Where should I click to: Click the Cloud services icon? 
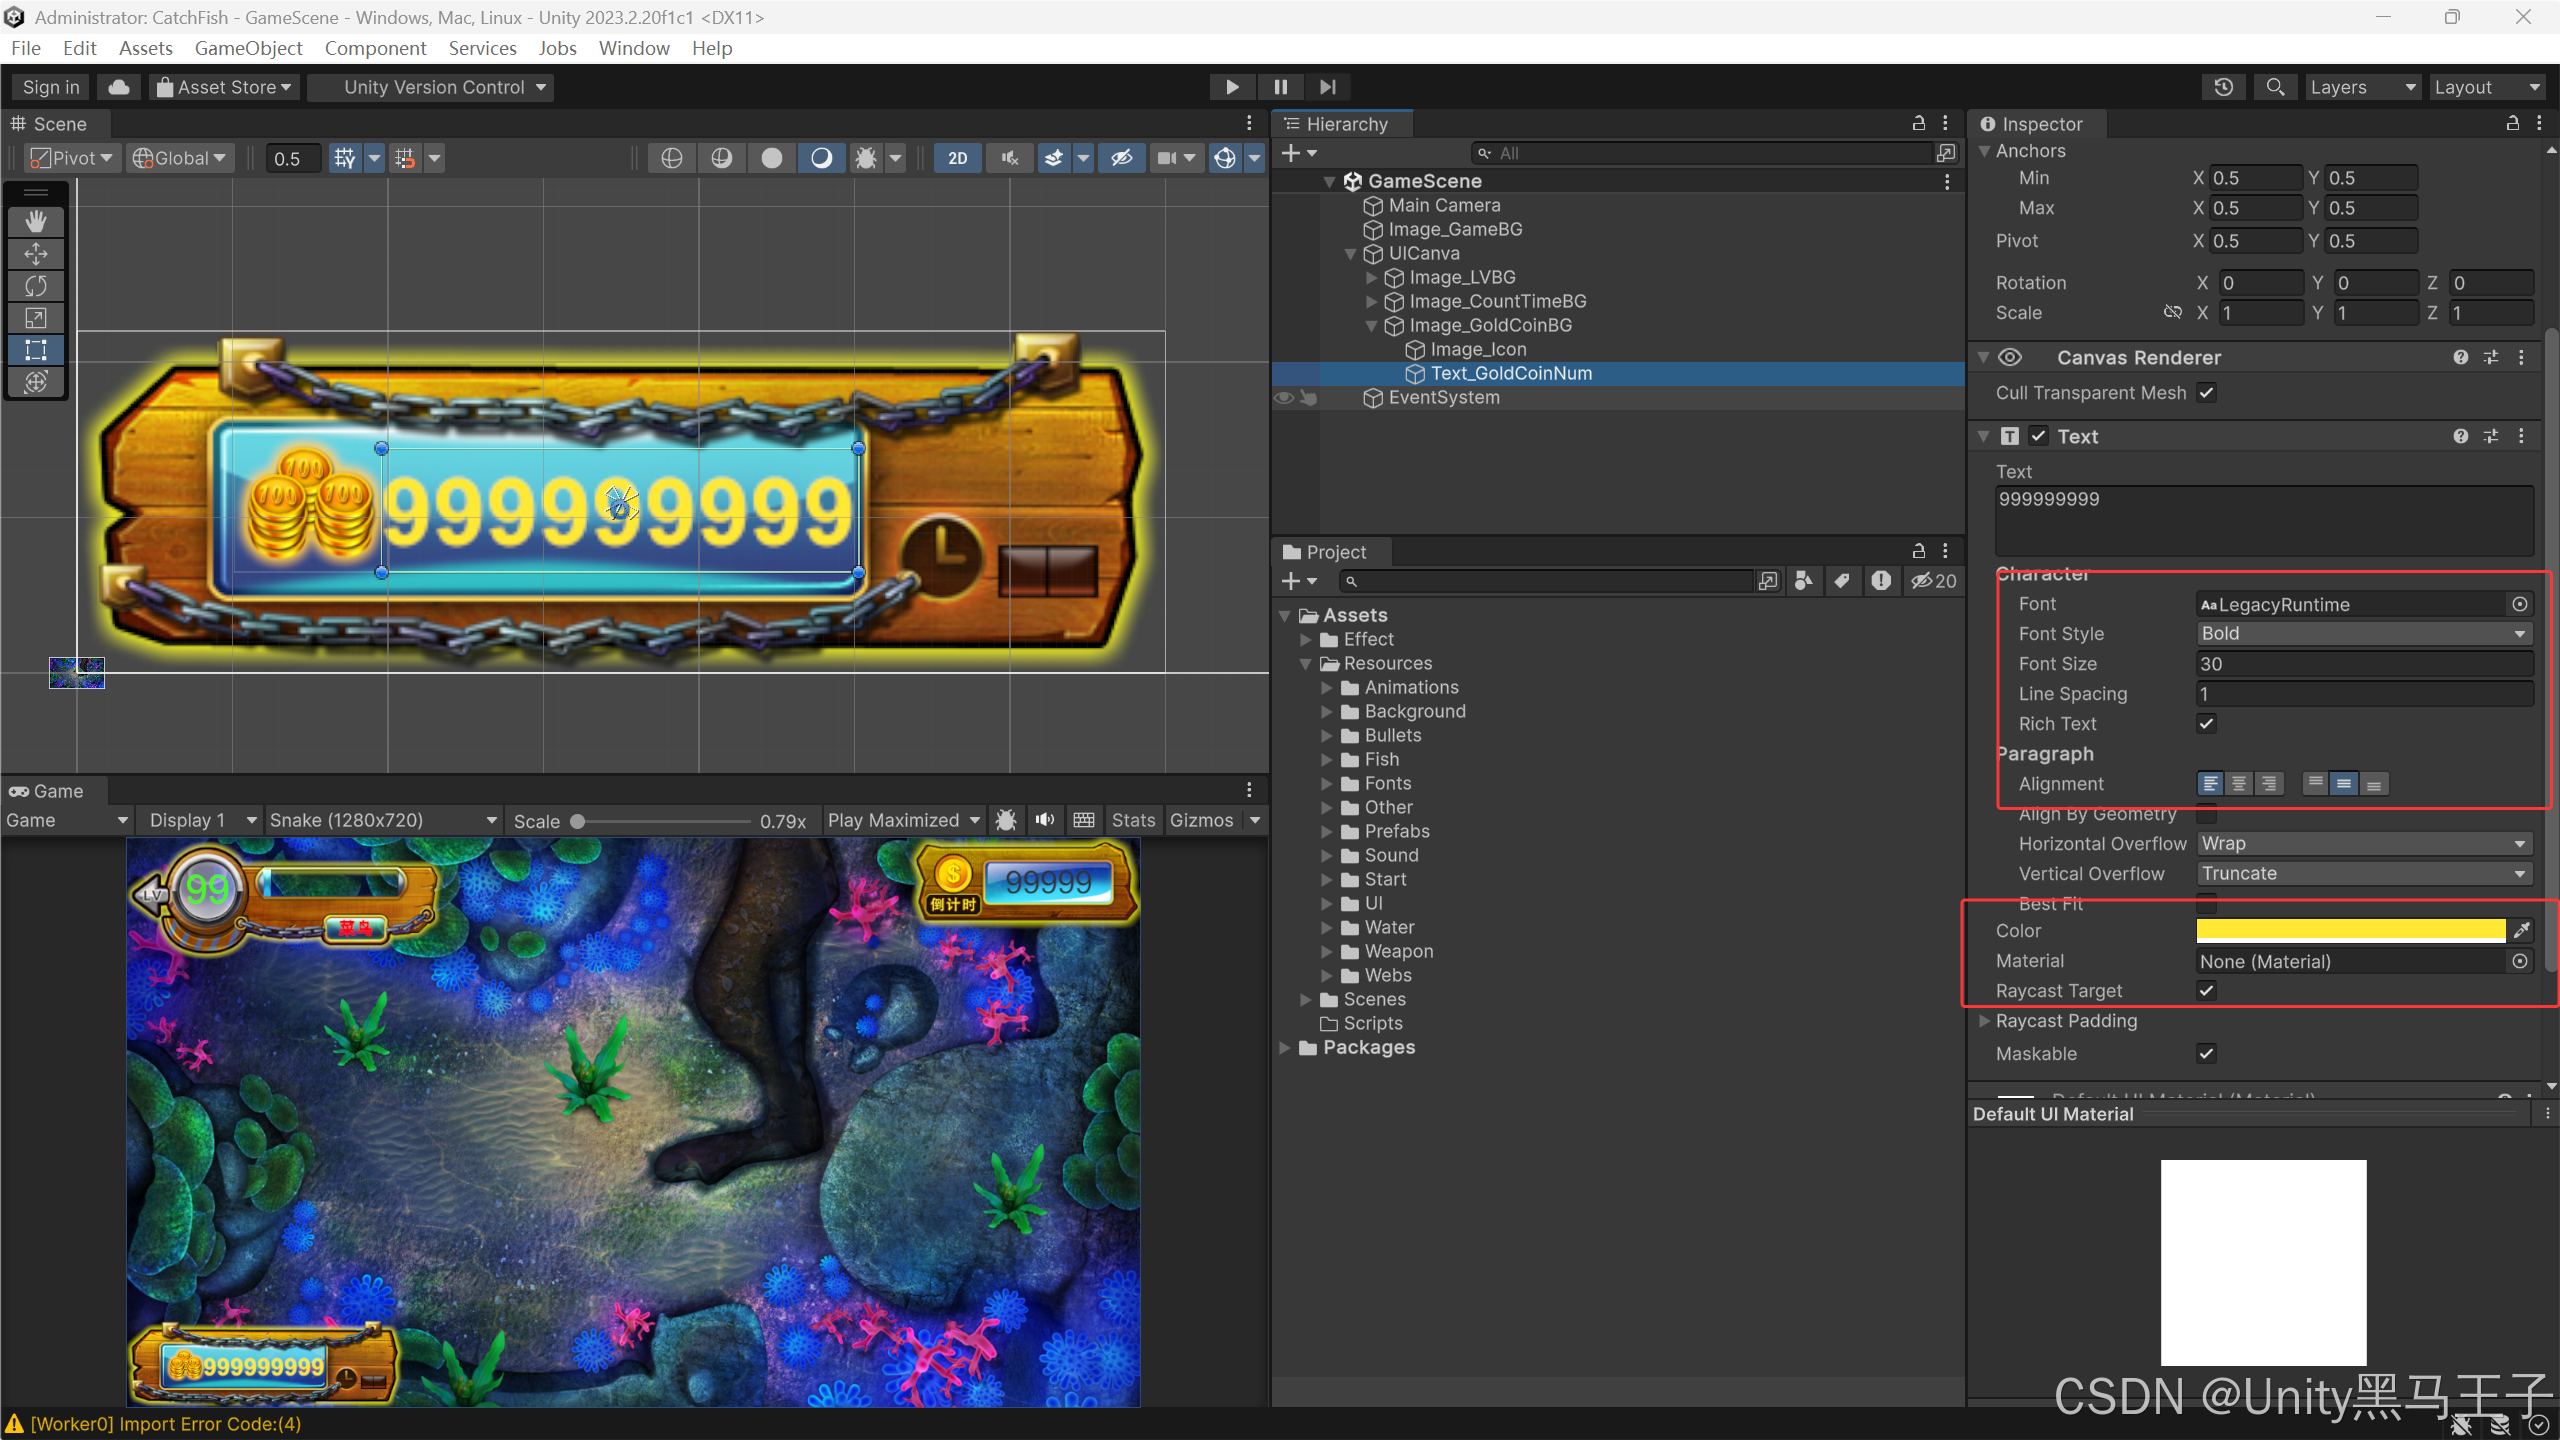[x=119, y=87]
